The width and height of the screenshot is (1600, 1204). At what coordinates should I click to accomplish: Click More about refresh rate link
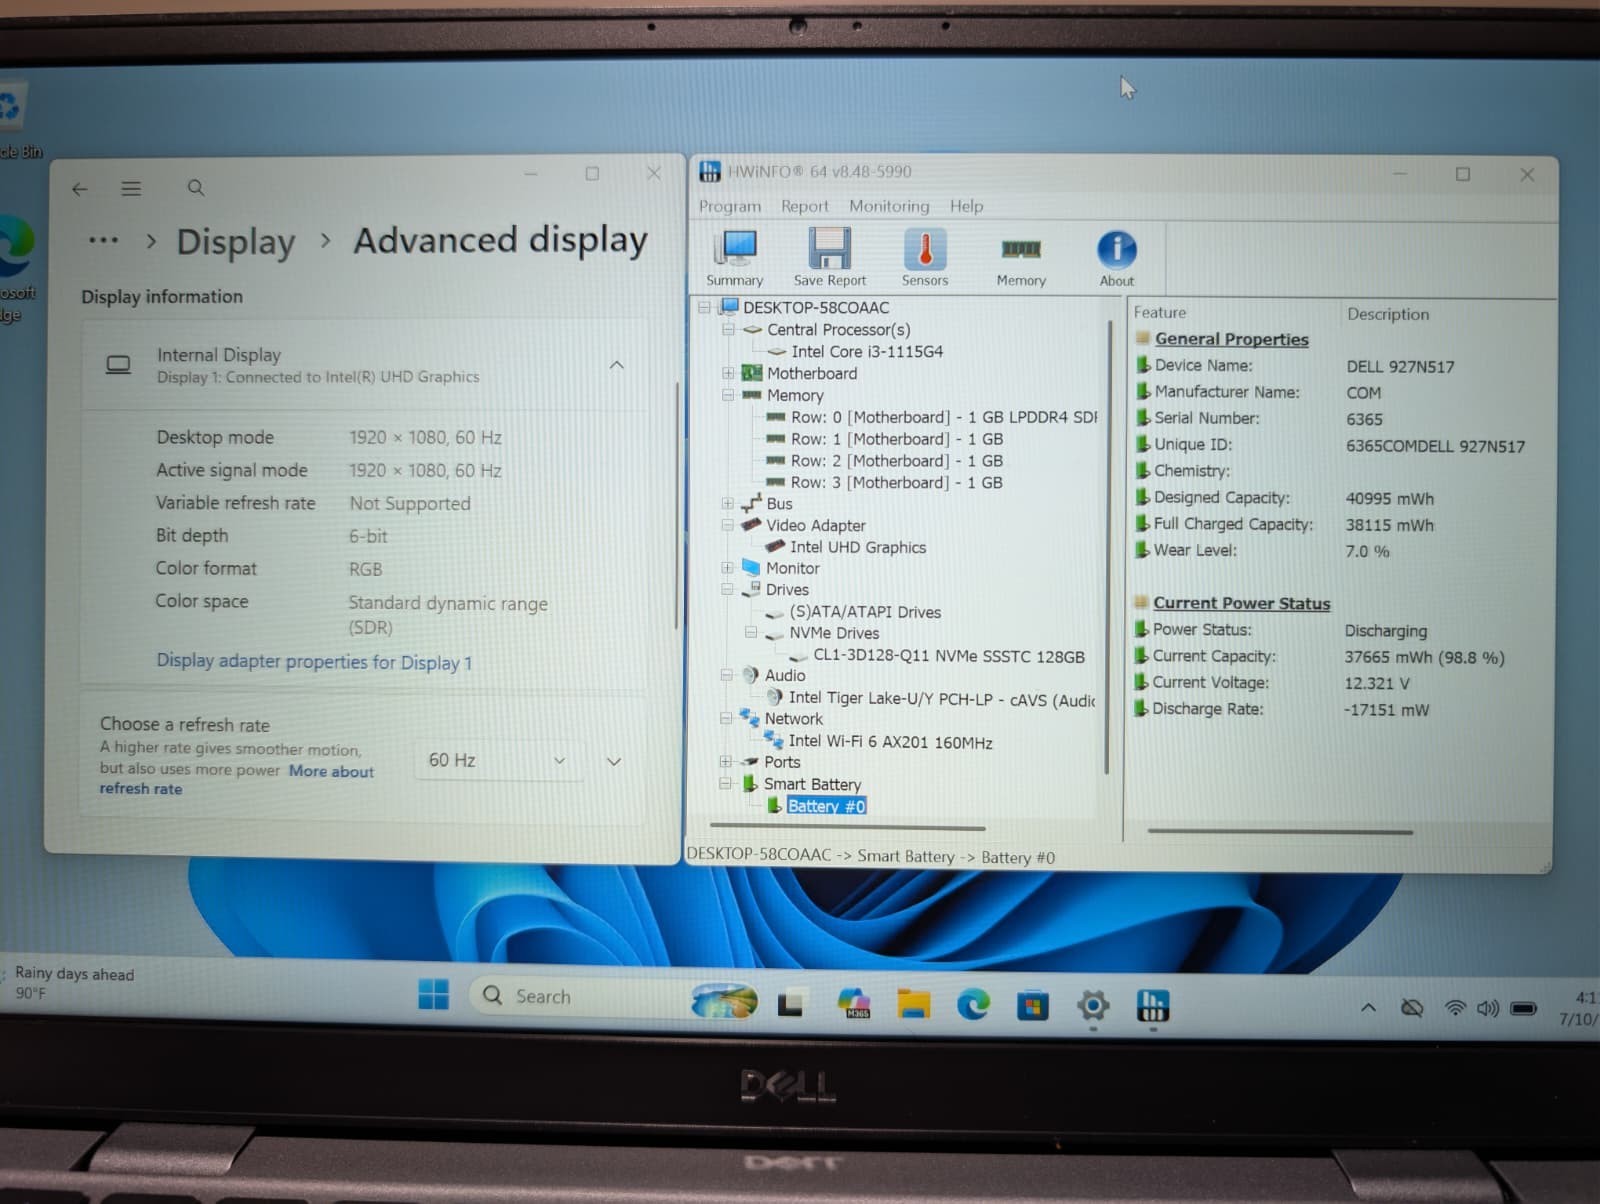pyautogui.click(x=236, y=780)
